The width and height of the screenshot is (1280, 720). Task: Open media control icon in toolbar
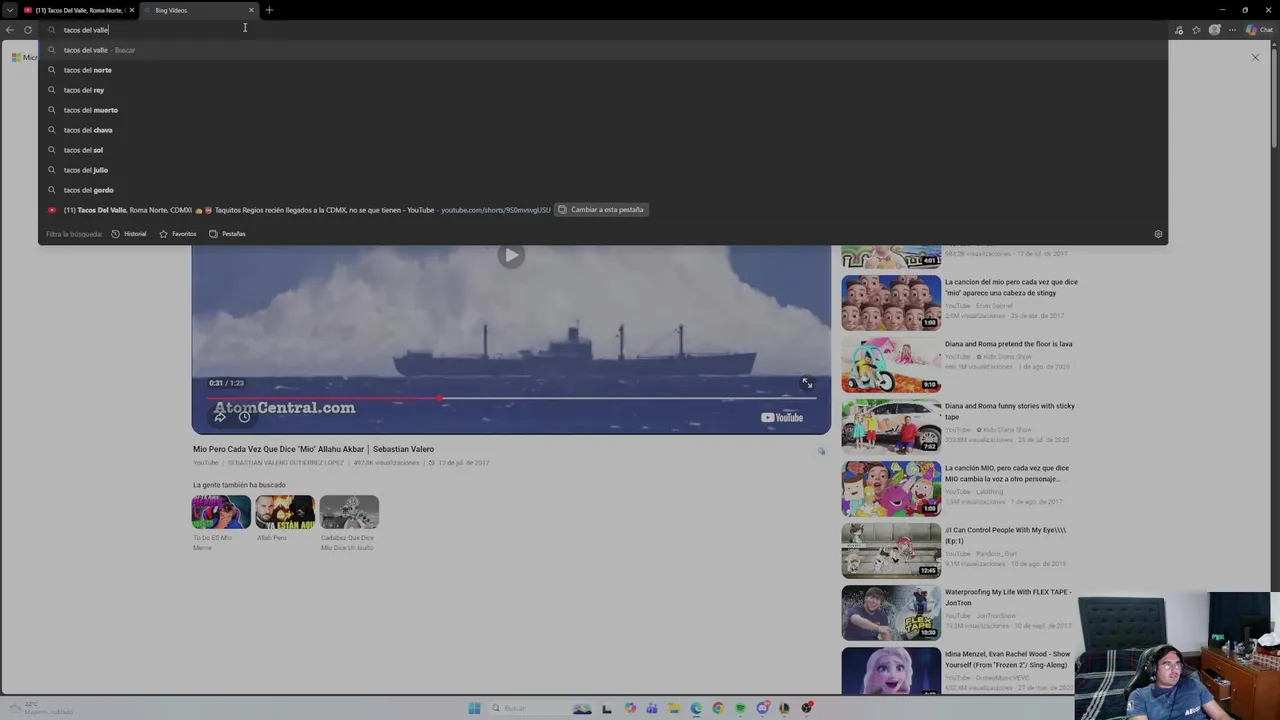point(1179,30)
